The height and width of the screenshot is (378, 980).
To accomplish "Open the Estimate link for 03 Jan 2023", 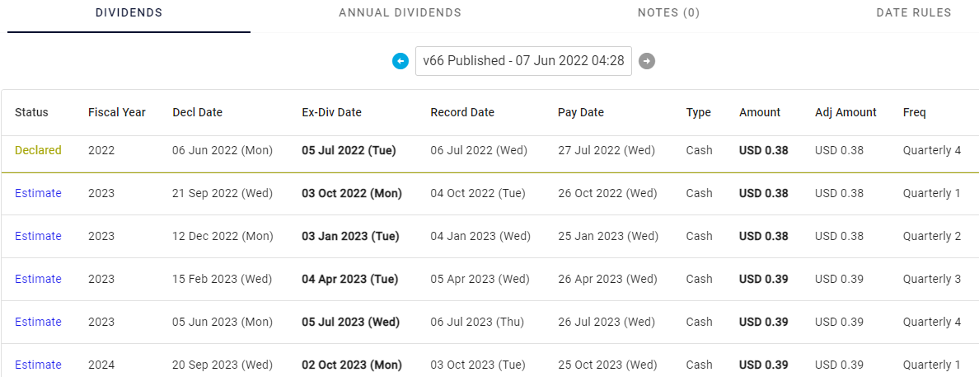I will click(38, 236).
